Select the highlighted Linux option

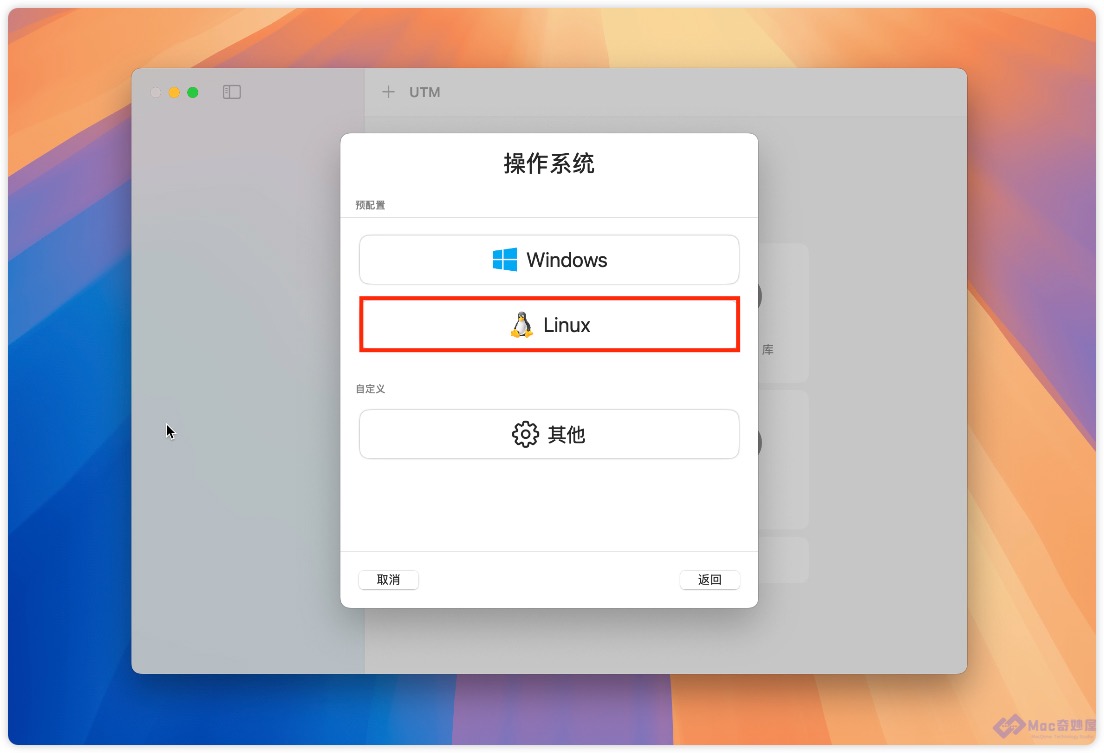pos(549,325)
